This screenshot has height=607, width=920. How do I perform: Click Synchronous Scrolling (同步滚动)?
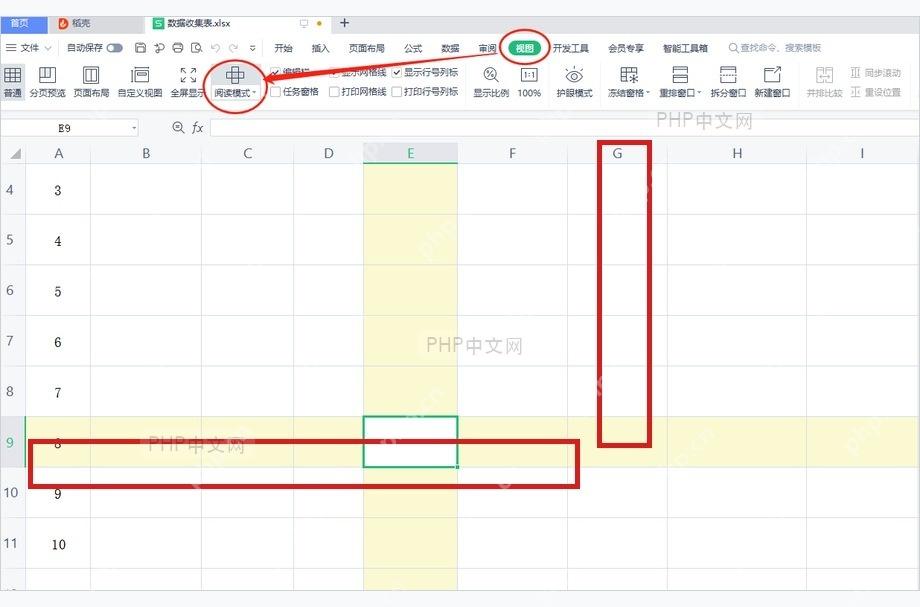(875, 73)
